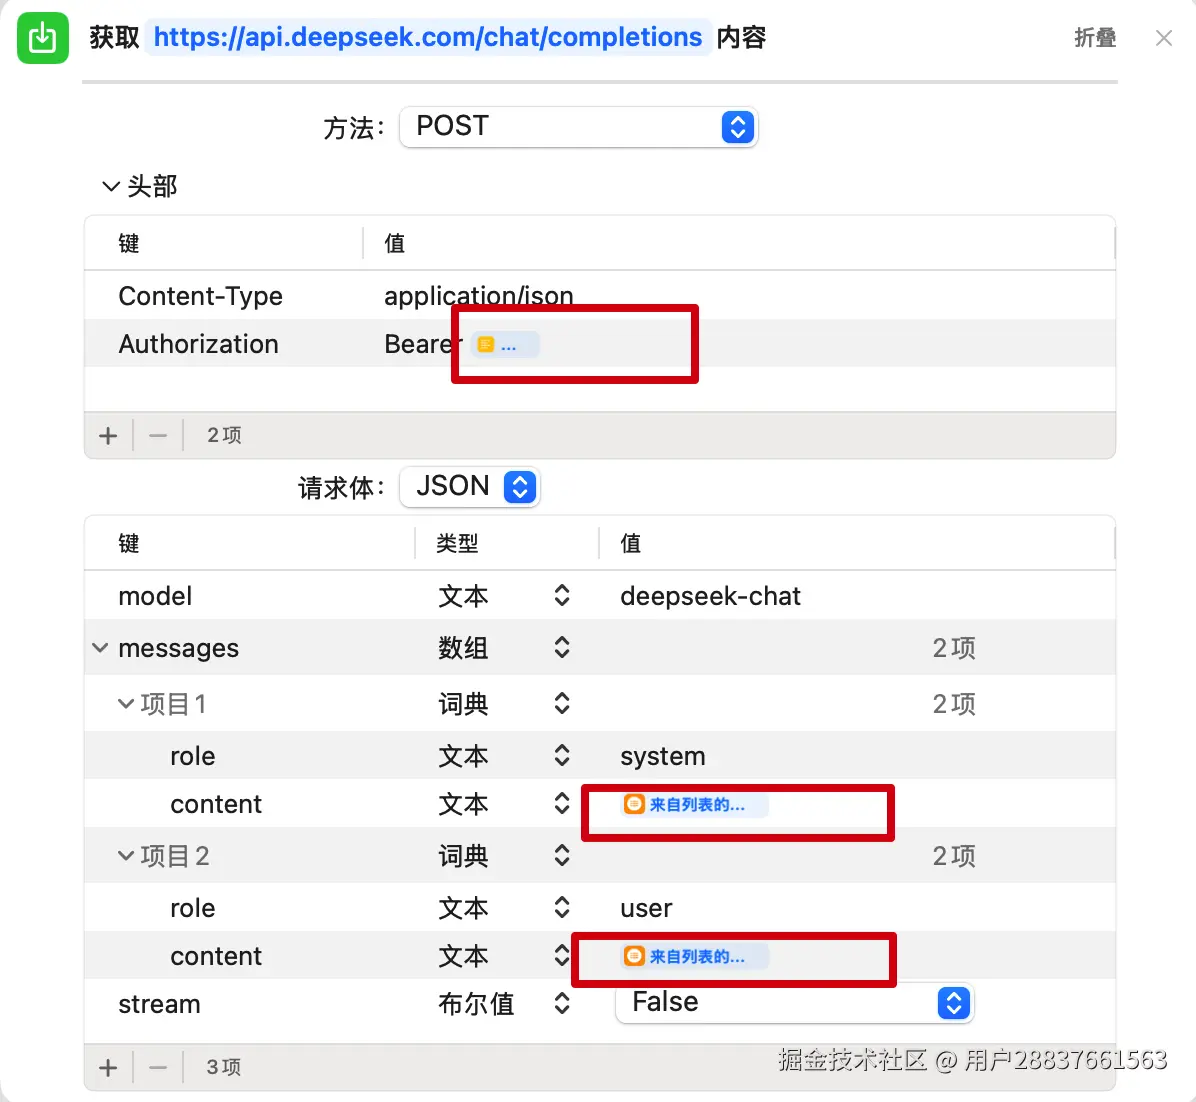Image resolution: width=1196 pixels, height=1102 pixels.
Task: Select the stream key cell
Action: click(x=159, y=1004)
